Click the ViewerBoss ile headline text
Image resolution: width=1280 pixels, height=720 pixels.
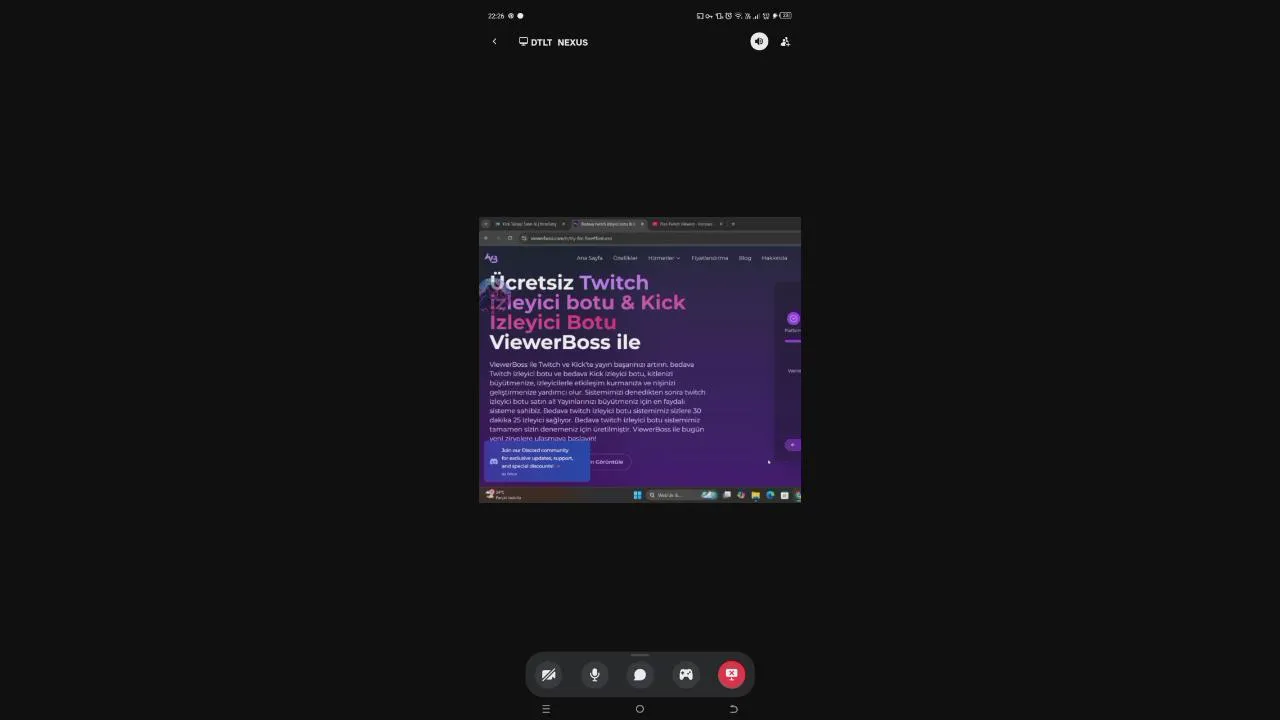(564, 342)
